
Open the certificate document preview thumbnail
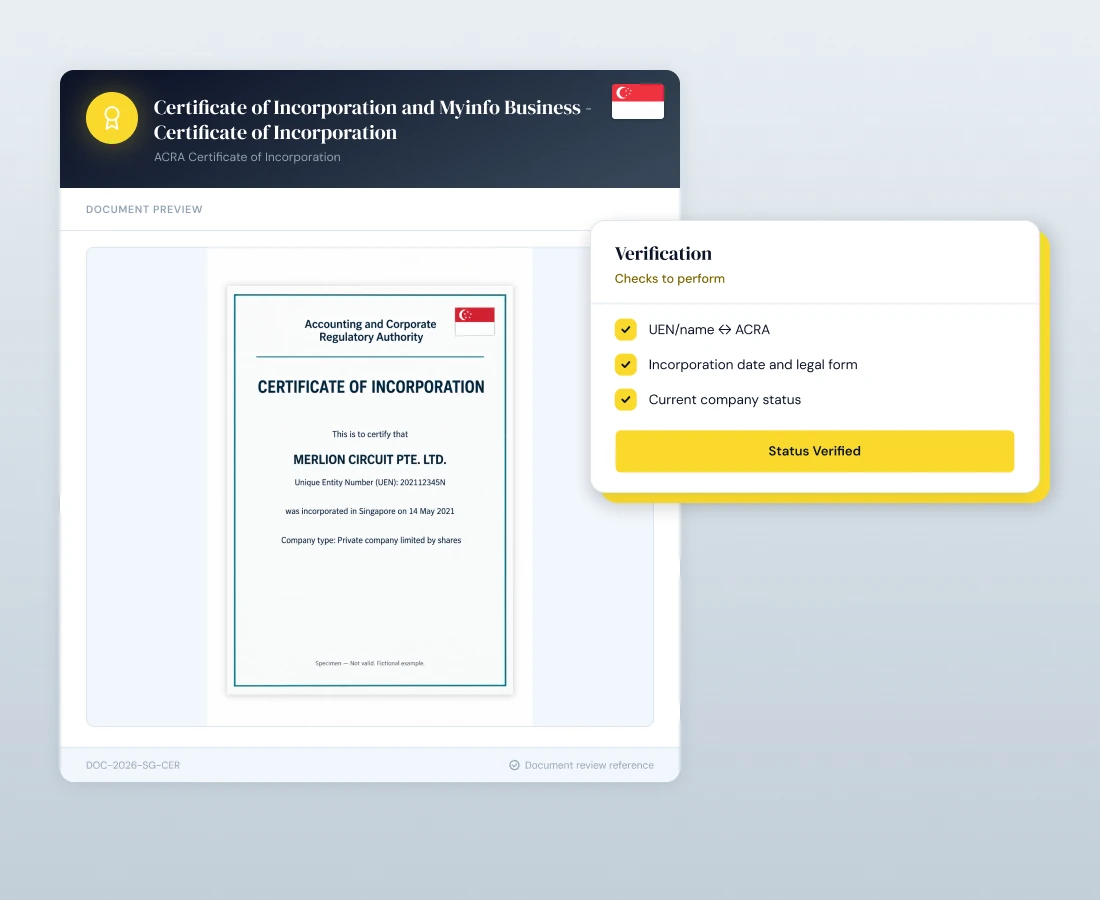click(x=370, y=490)
